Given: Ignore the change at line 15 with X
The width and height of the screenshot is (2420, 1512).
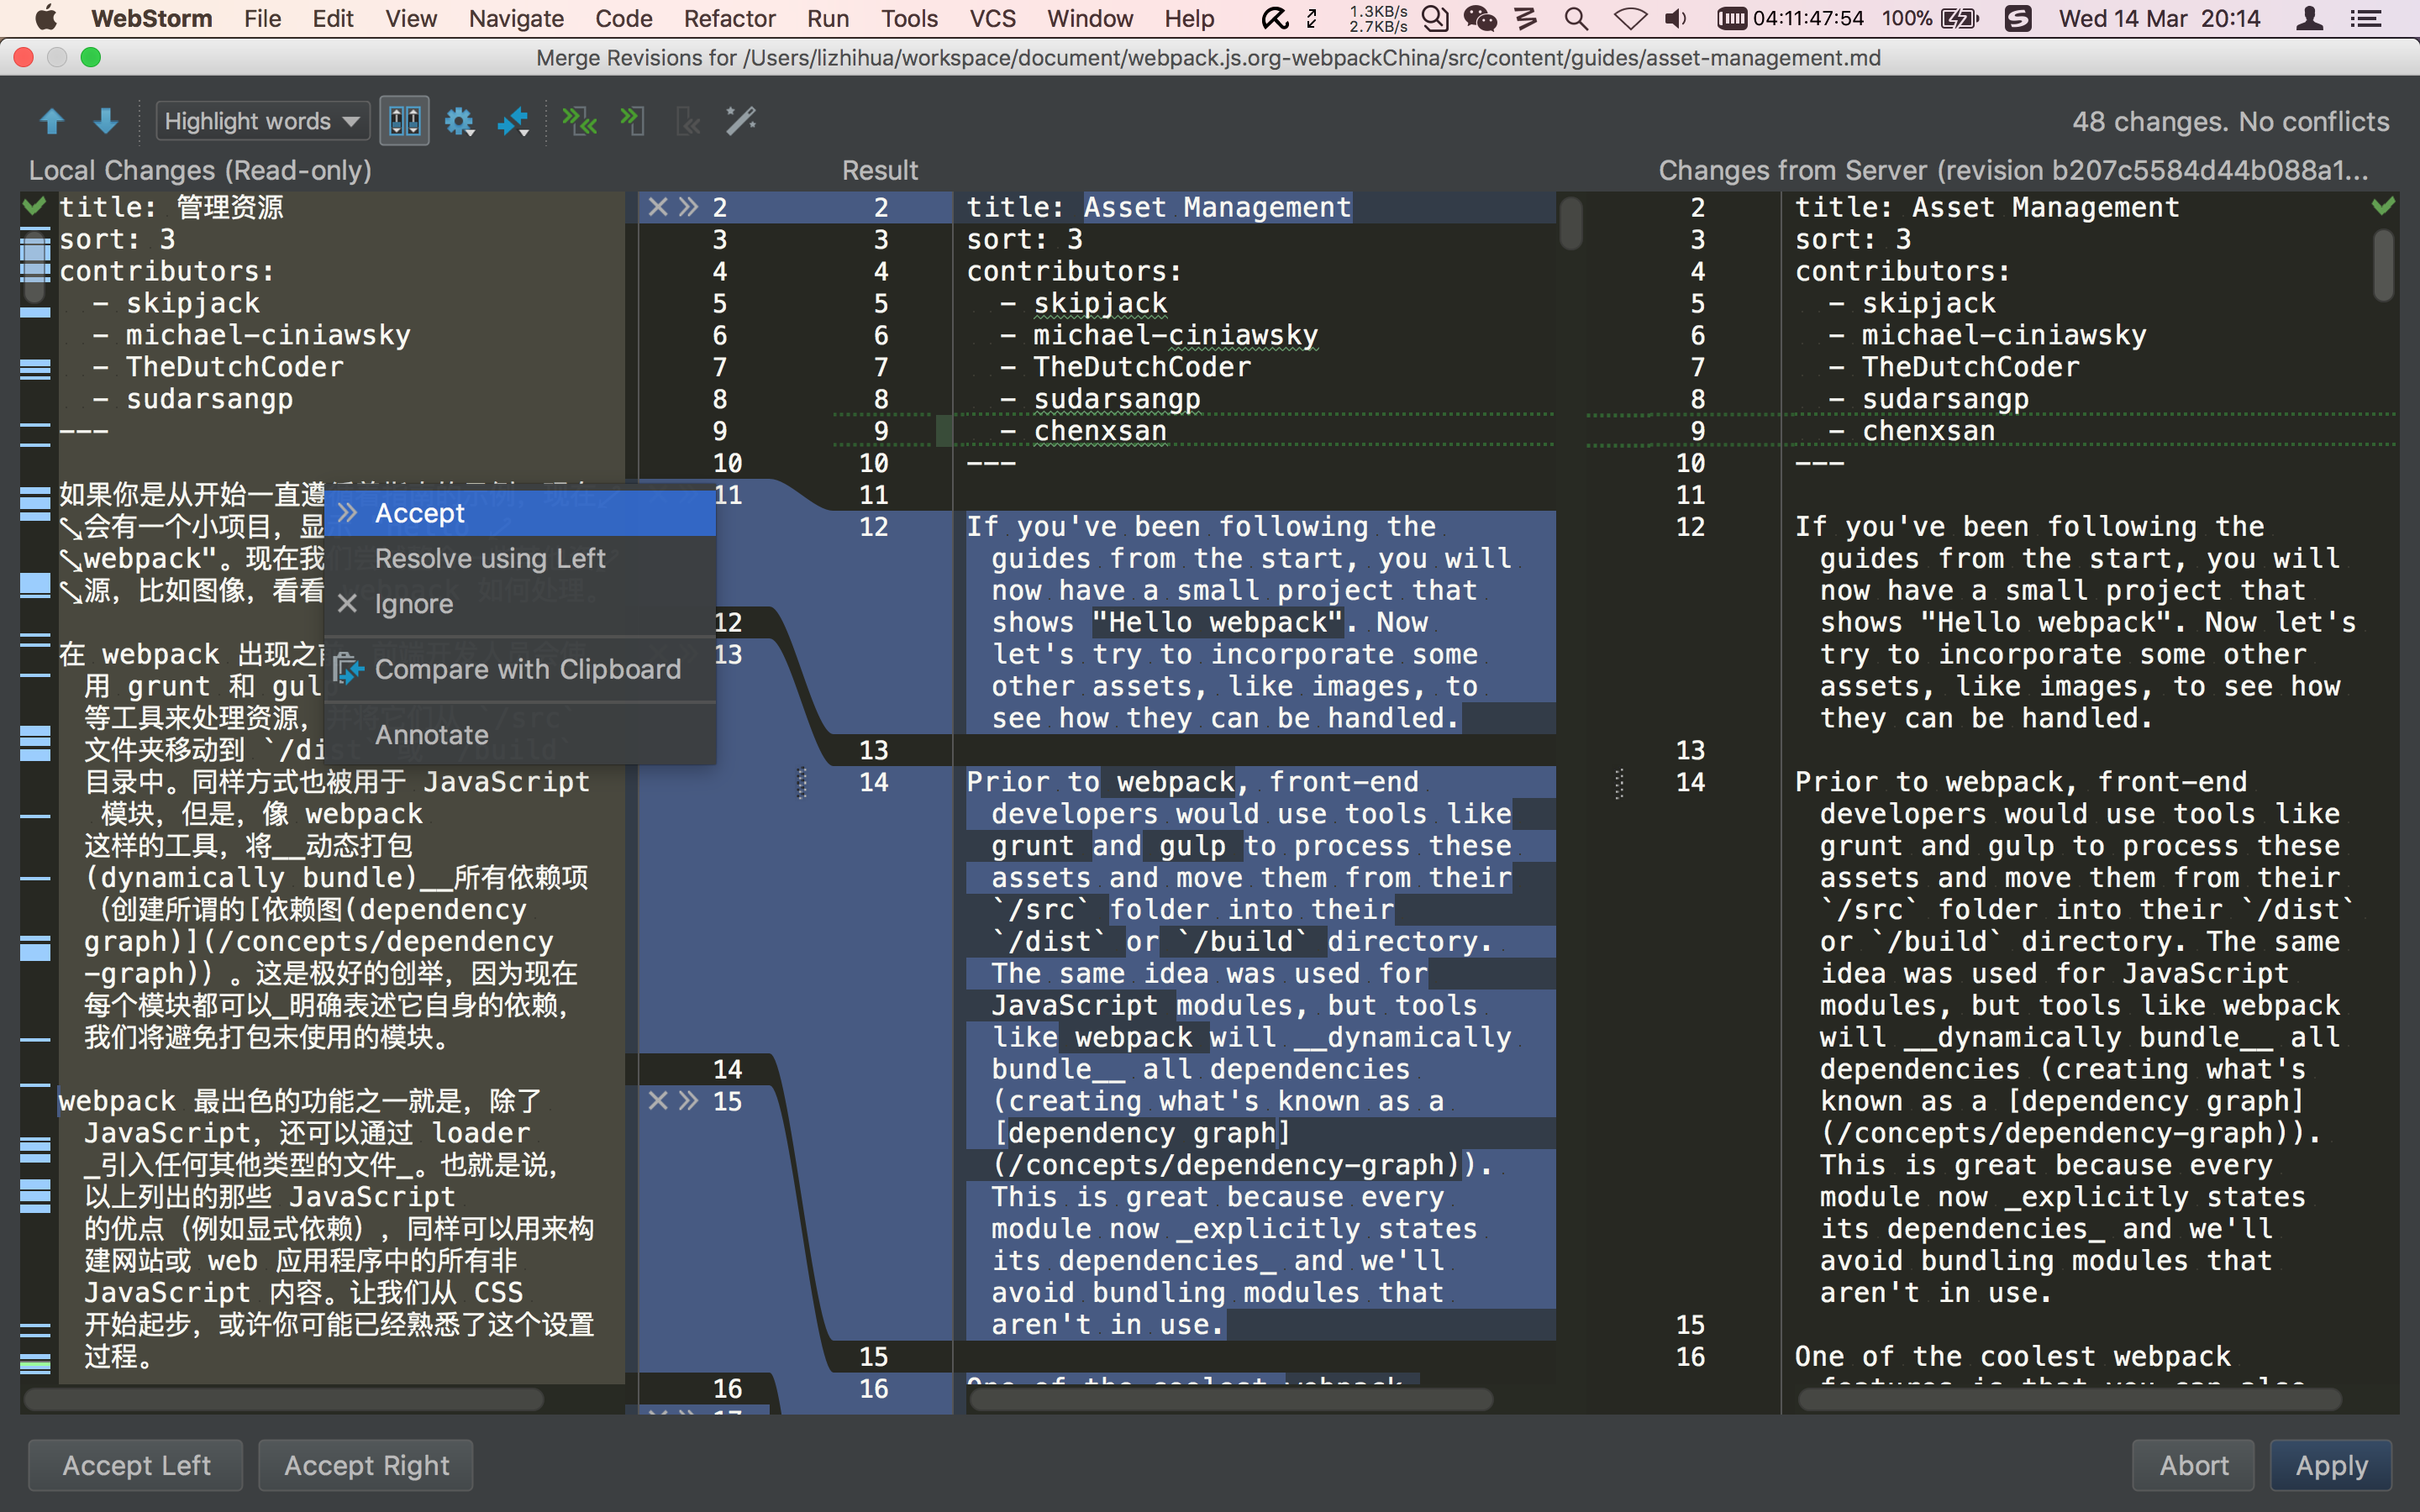Looking at the screenshot, I should tap(657, 1101).
